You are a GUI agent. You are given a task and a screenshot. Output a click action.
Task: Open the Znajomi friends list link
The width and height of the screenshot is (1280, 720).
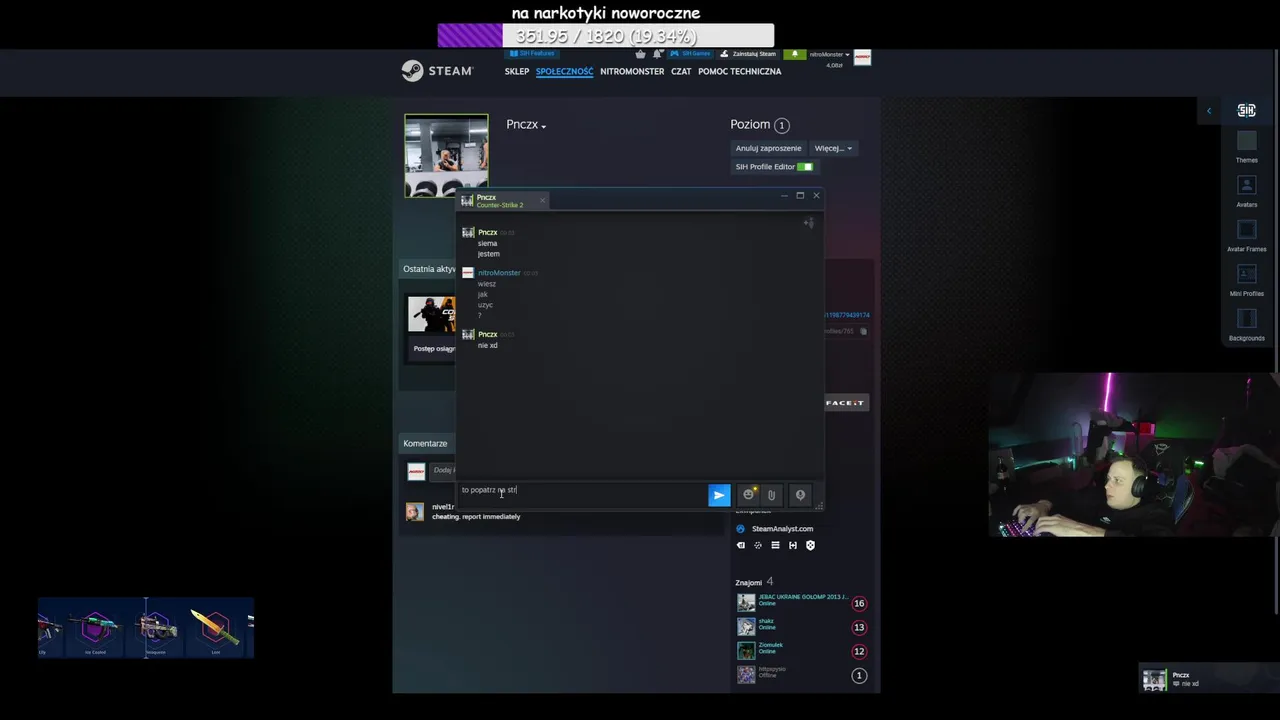[x=748, y=582]
